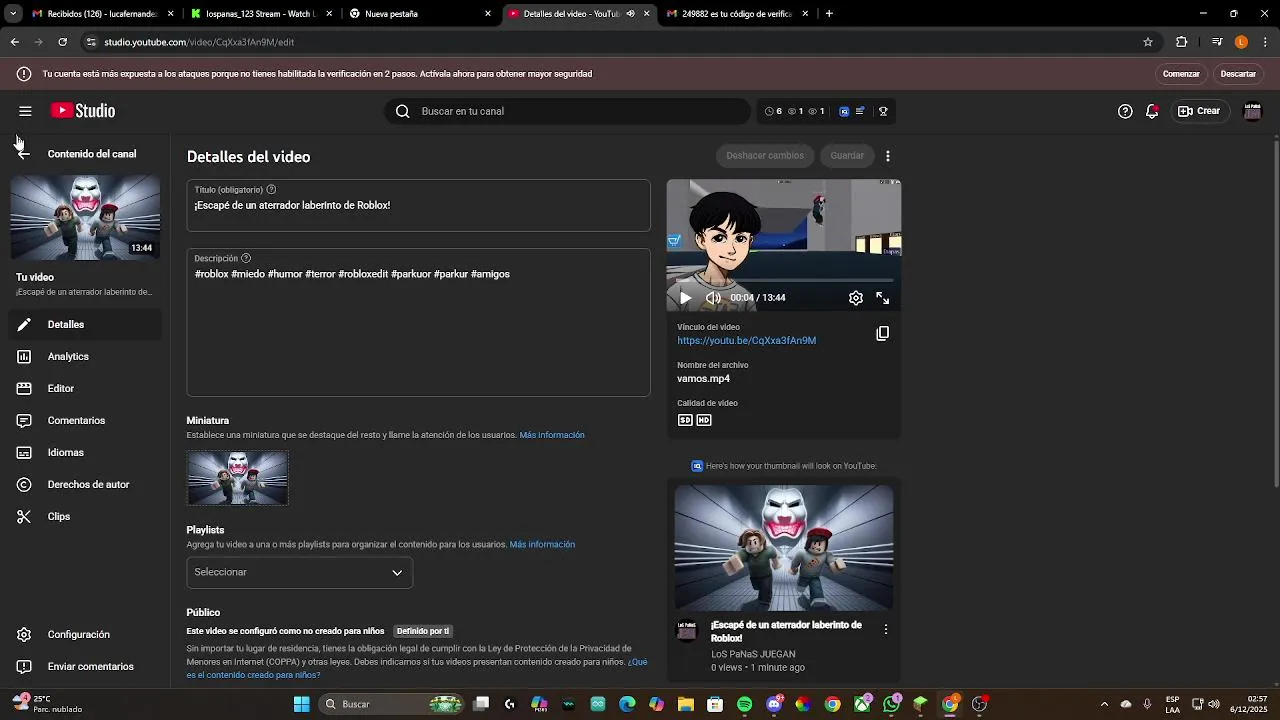Viewport: 1280px width, 720px height.
Task: Click the trophy icon in the toolbar
Action: click(883, 111)
